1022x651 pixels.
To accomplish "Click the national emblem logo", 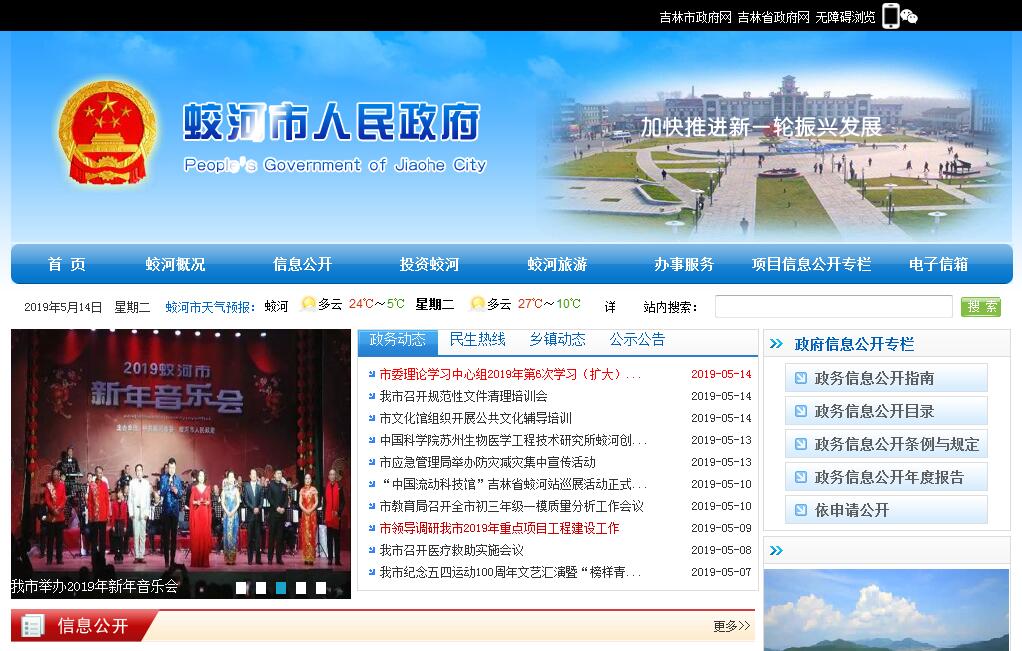I will coord(106,133).
